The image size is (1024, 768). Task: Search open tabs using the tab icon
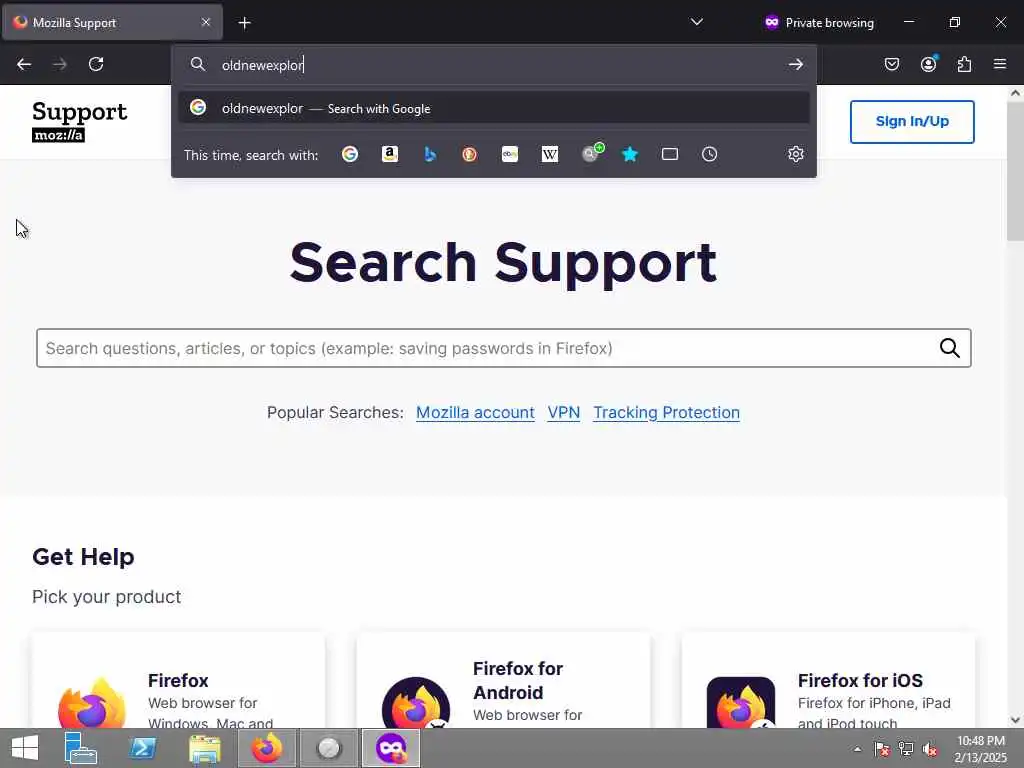(669, 154)
